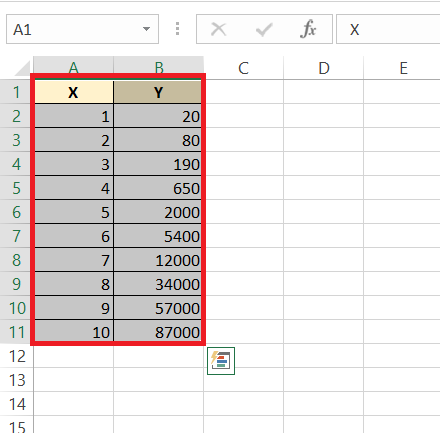Select column A header
Screen dimensions: 440x433
(x=73, y=68)
